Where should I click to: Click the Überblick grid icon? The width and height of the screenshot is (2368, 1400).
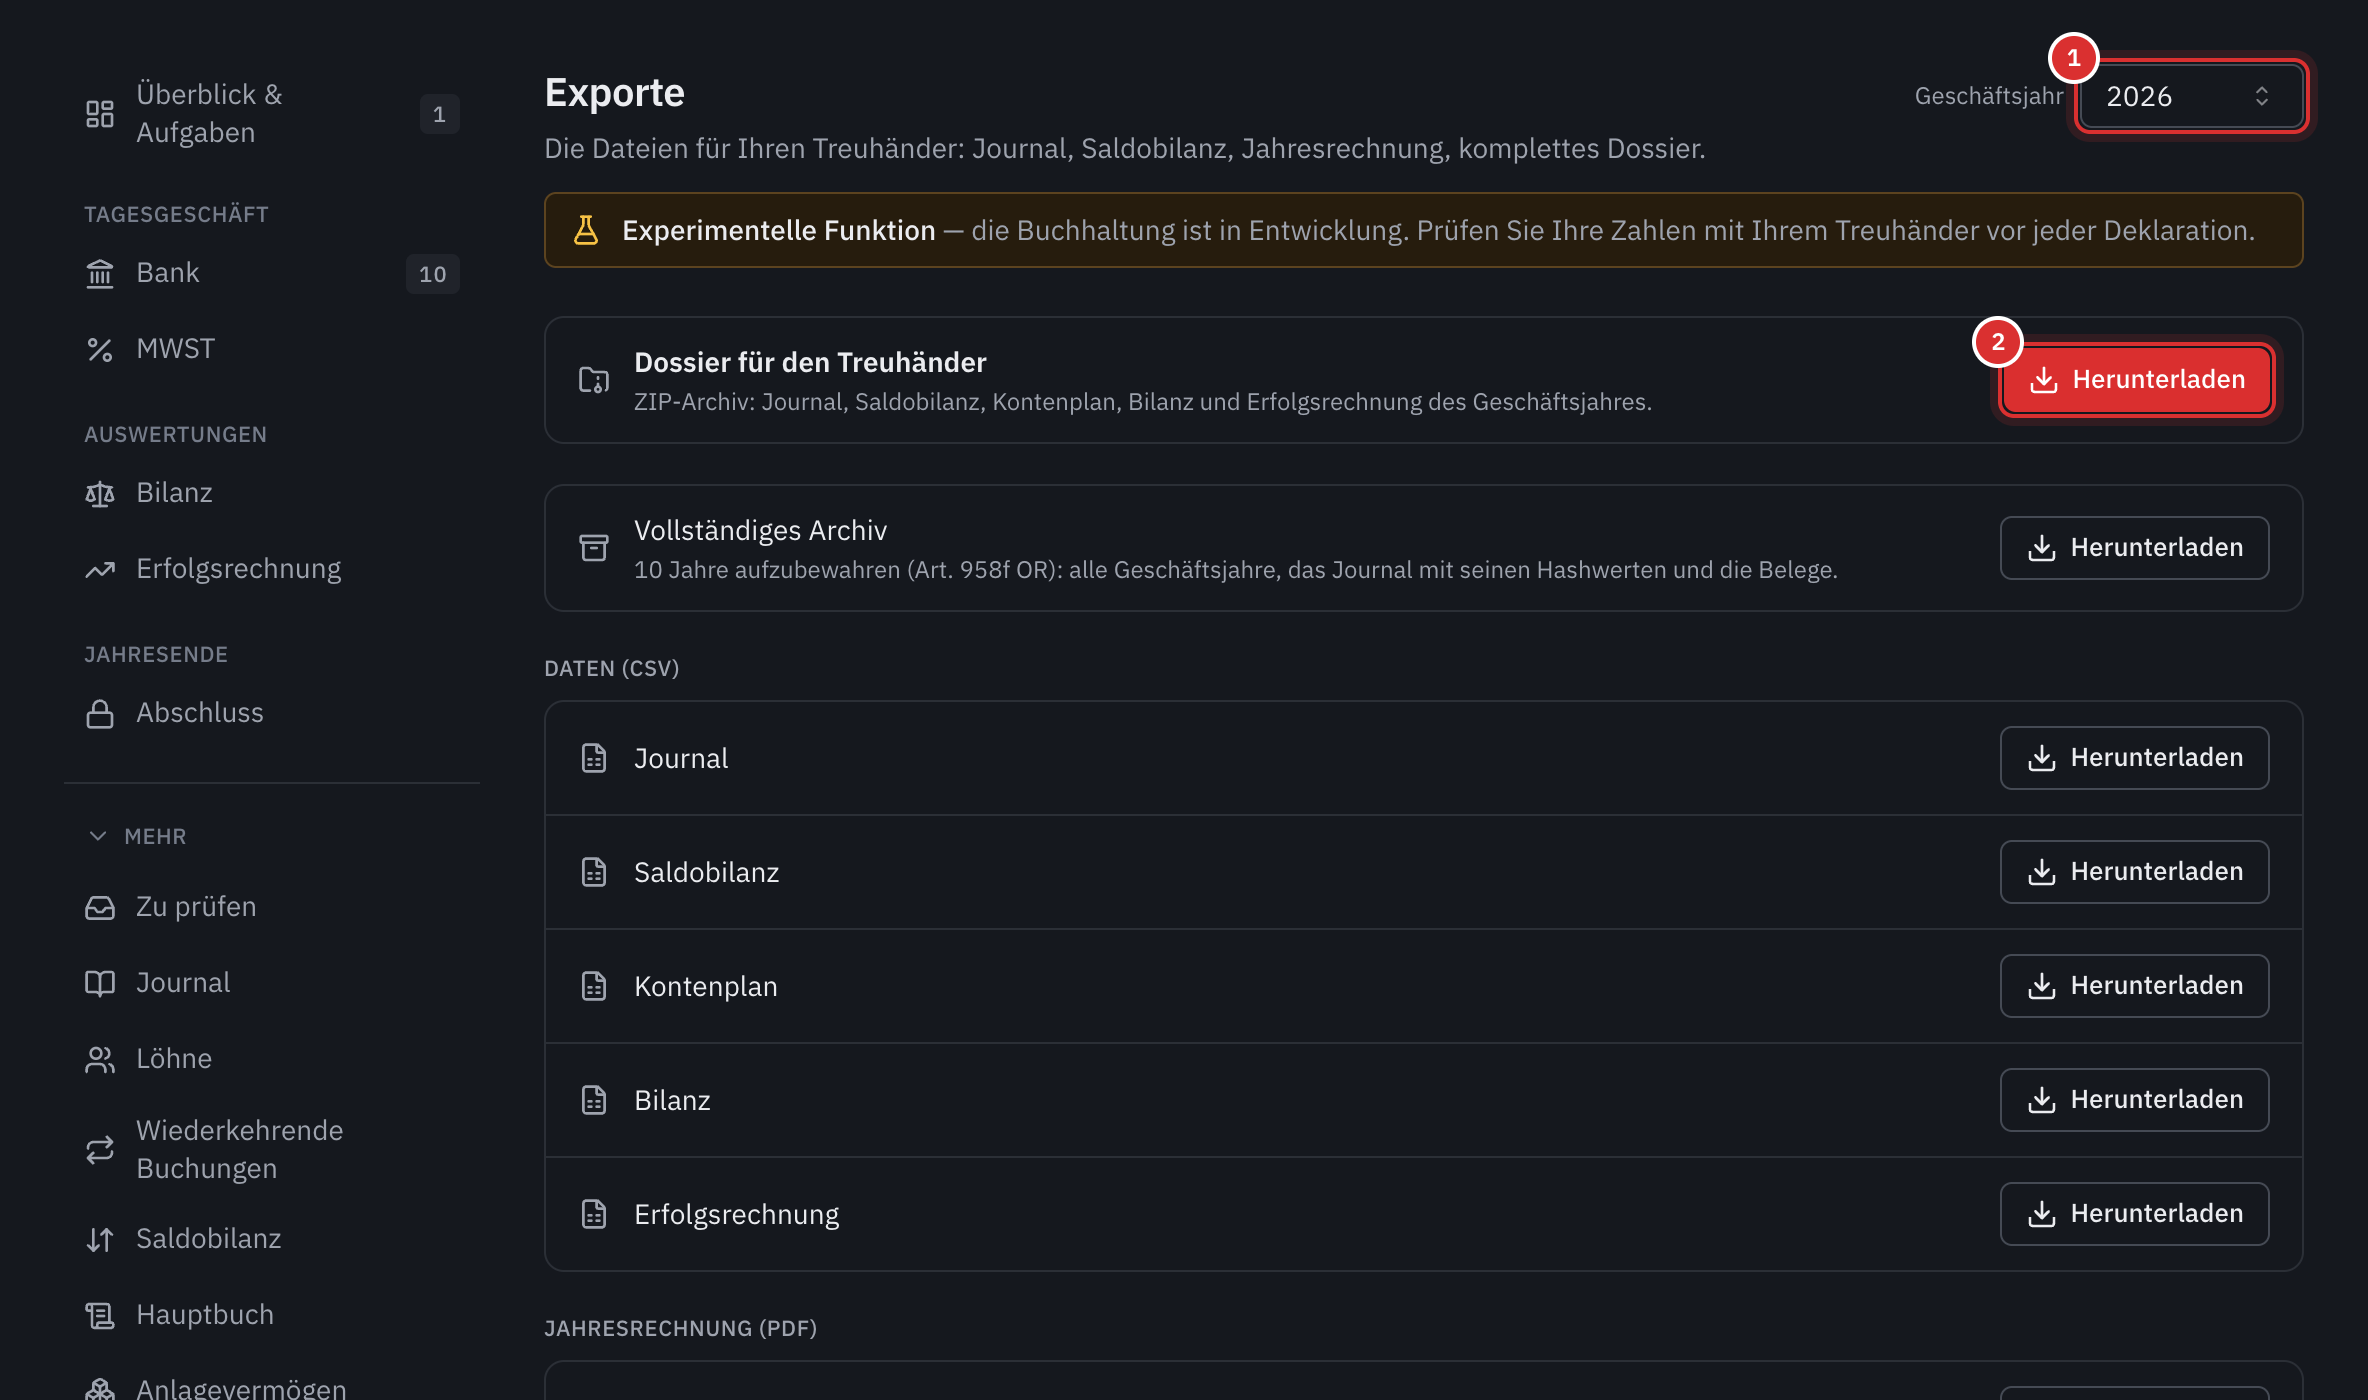(x=100, y=114)
